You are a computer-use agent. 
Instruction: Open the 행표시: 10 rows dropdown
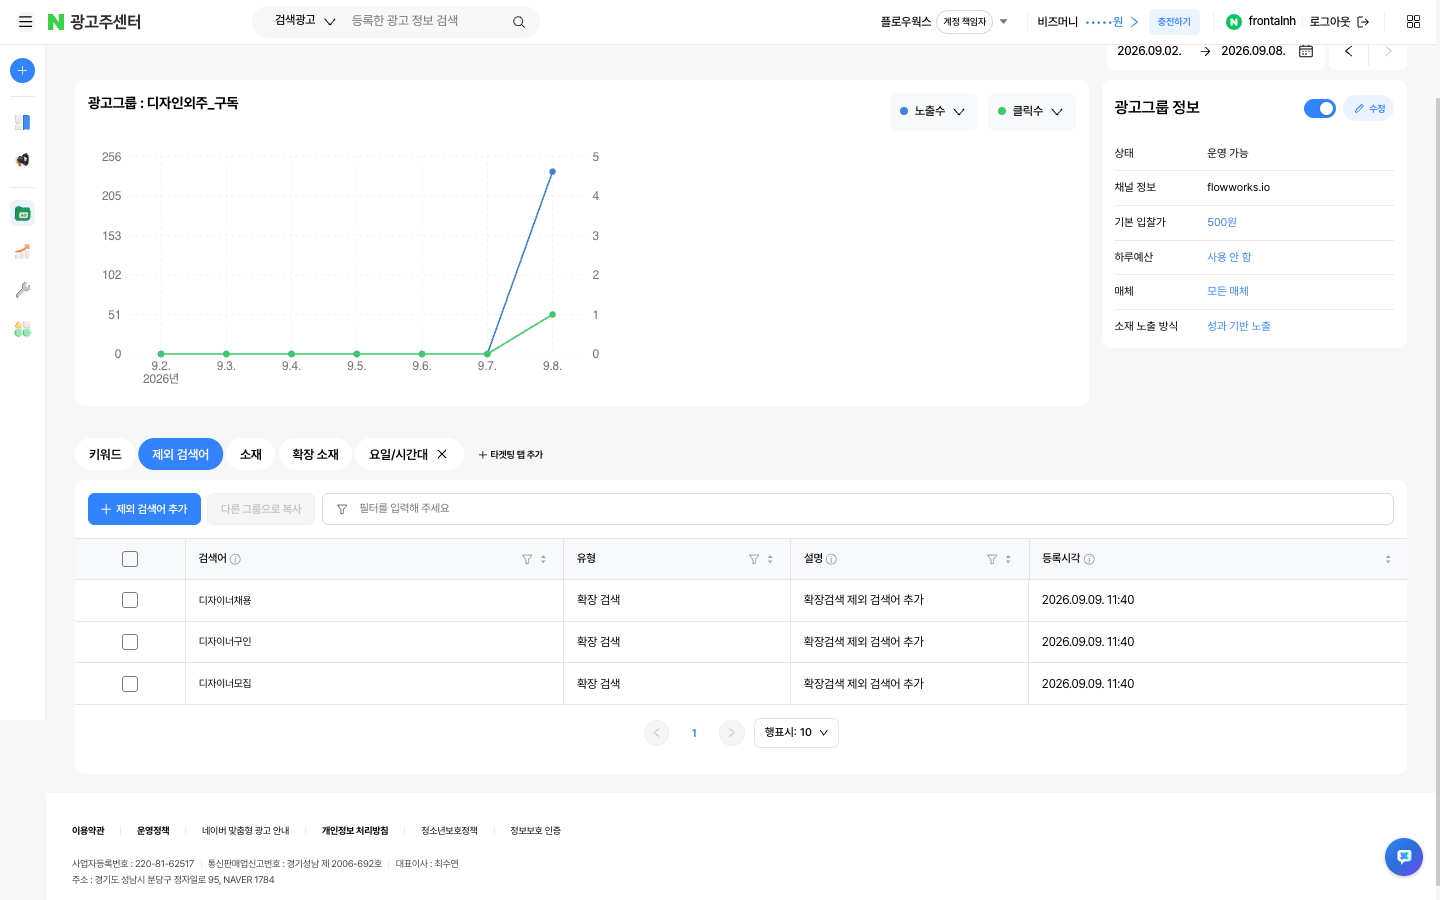point(796,733)
